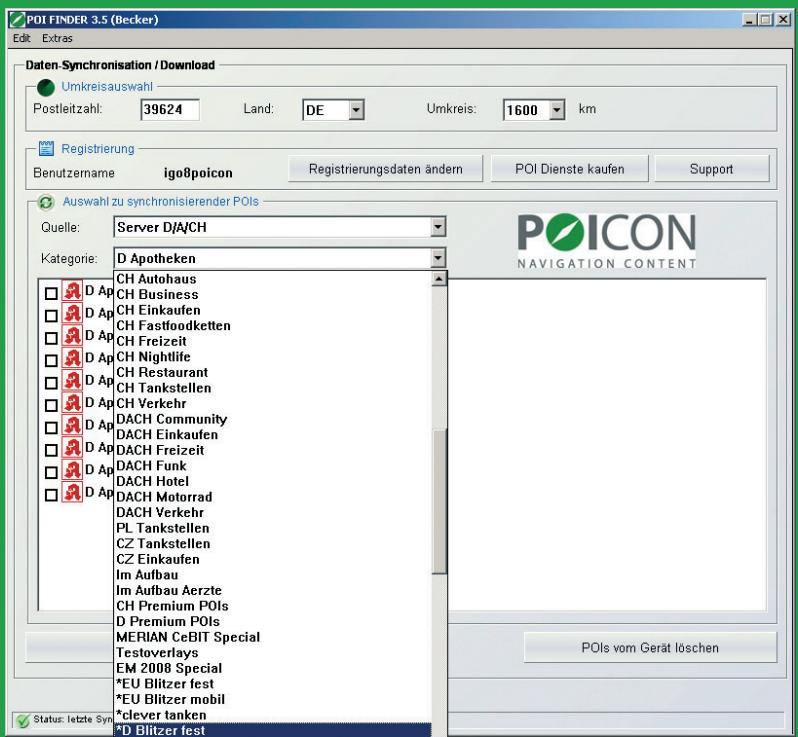The image size is (798, 737).
Task: Click the Support button
Action: click(x=711, y=169)
